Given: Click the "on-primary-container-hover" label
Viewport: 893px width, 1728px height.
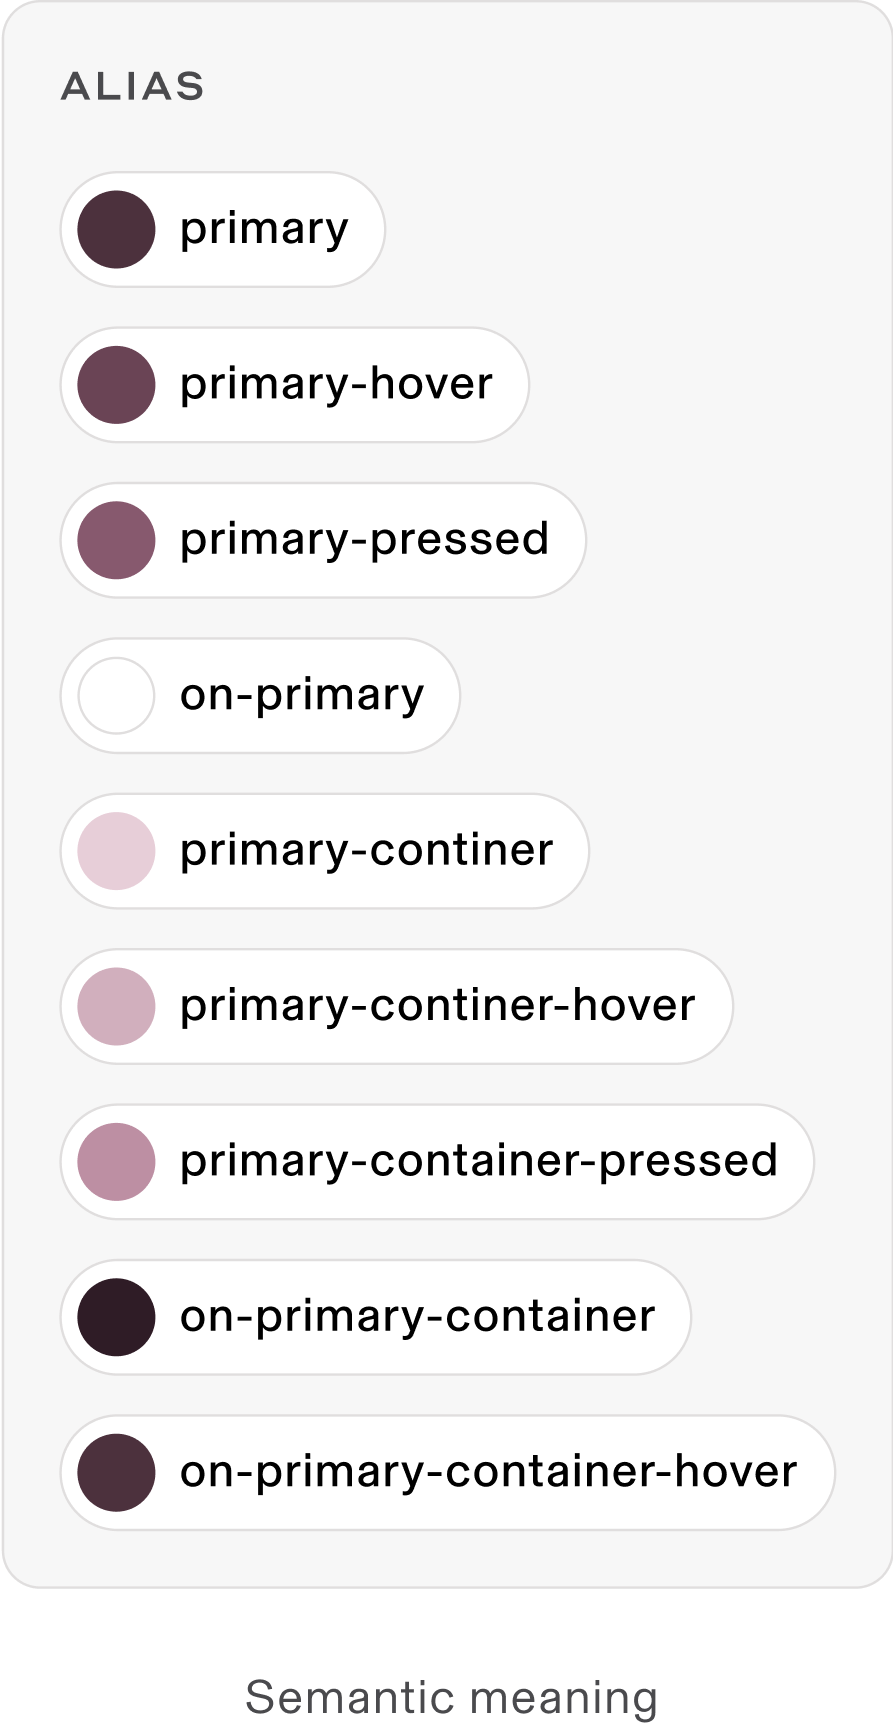Looking at the screenshot, I should coord(488,1472).
